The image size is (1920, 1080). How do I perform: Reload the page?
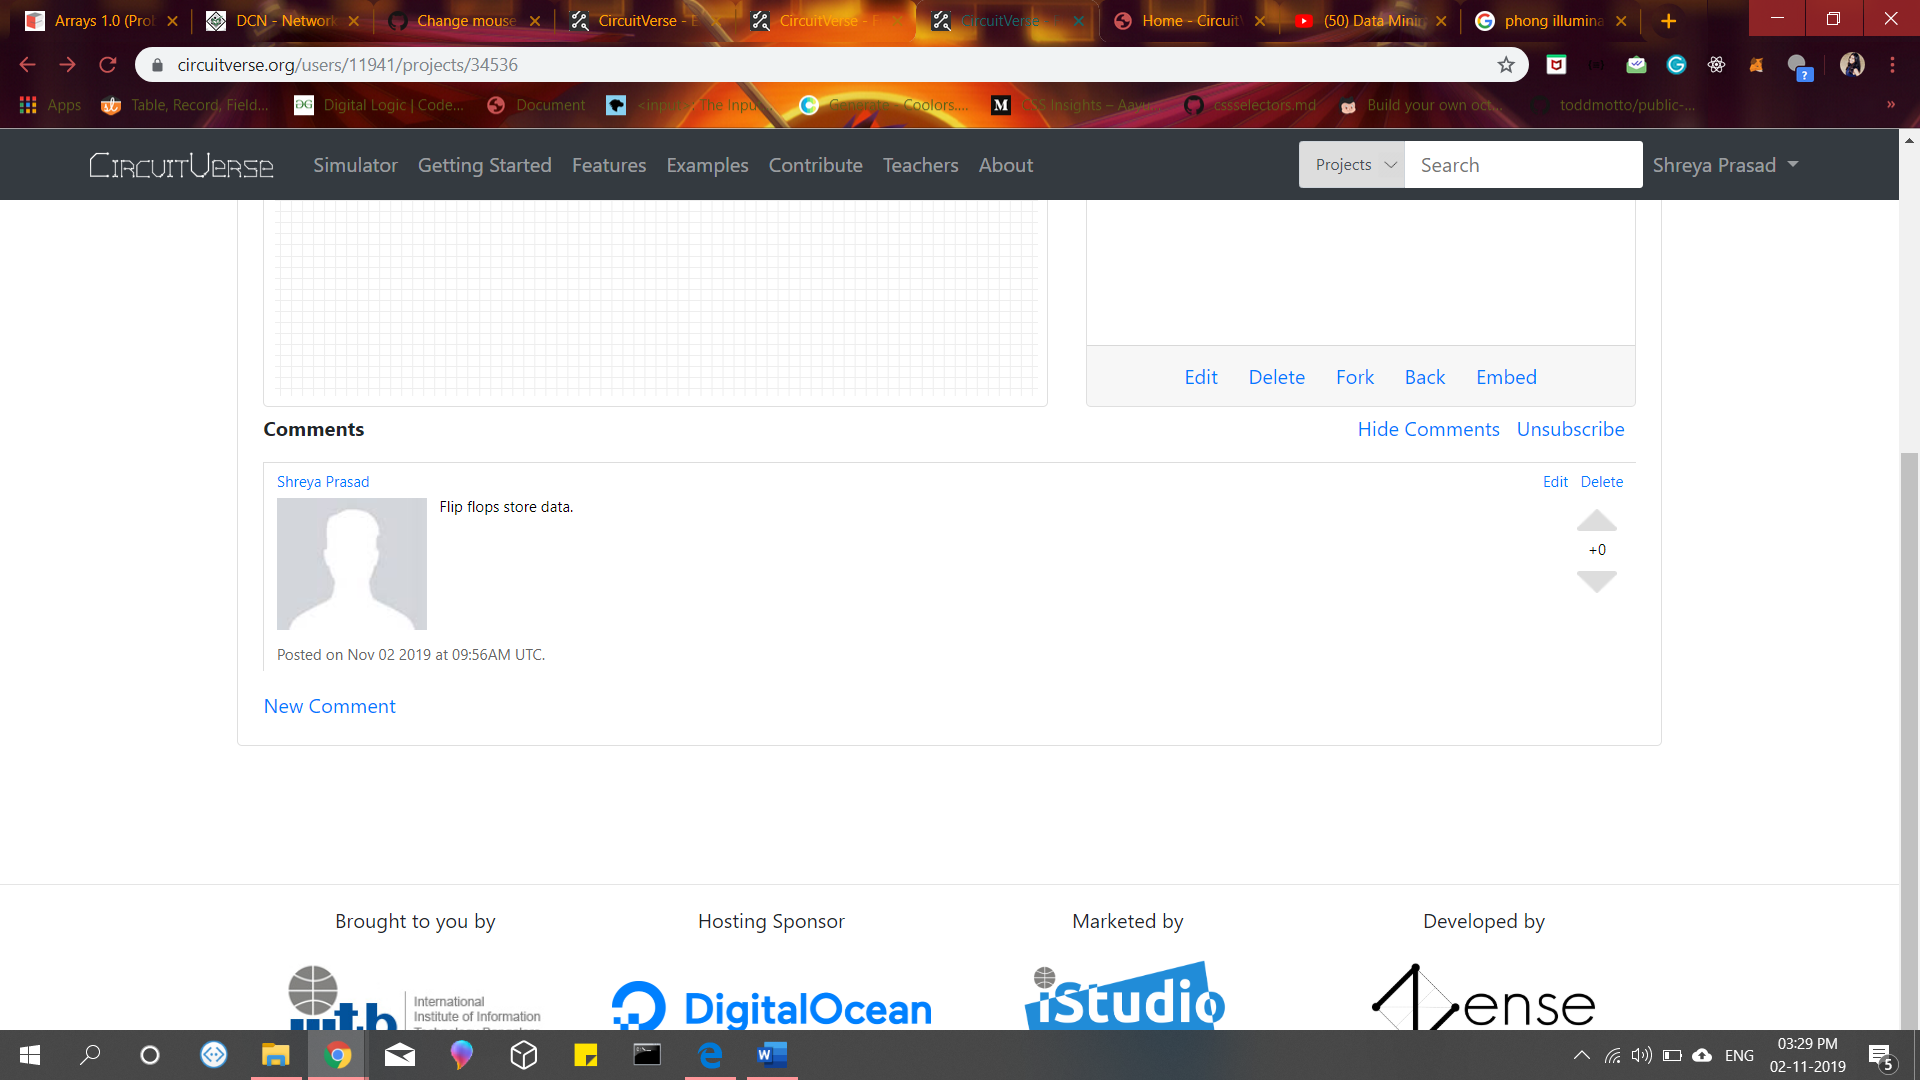point(108,65)
